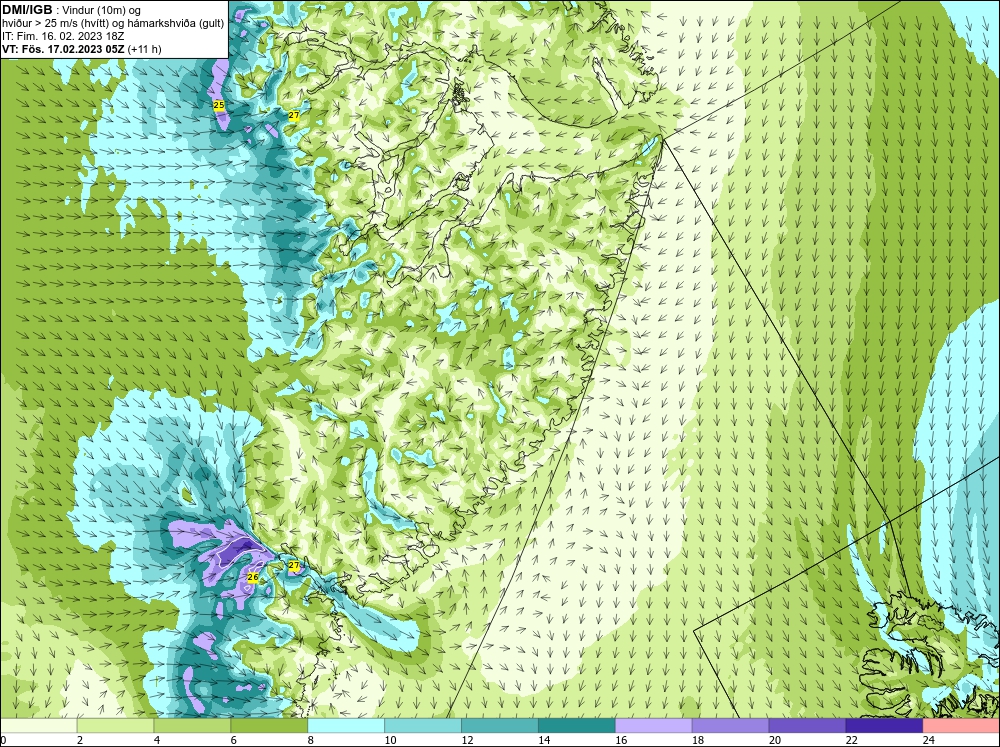Click the '(+11 h)' forecast offset text
1000x747 pixels.
coord(145,49)
